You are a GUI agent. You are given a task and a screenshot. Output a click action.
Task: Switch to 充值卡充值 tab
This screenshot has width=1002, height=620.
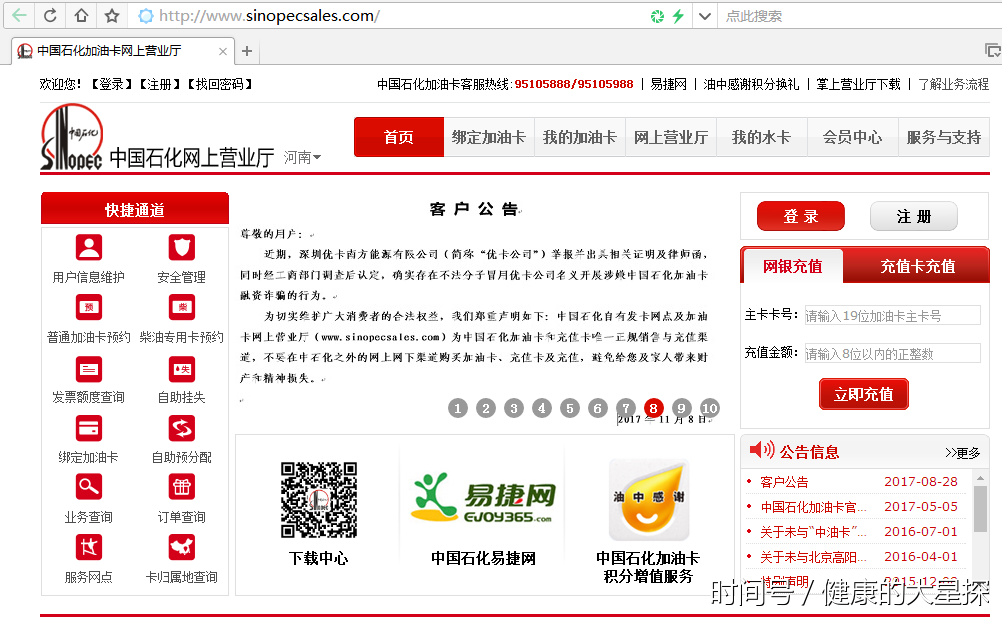click(x=917, y=266)
